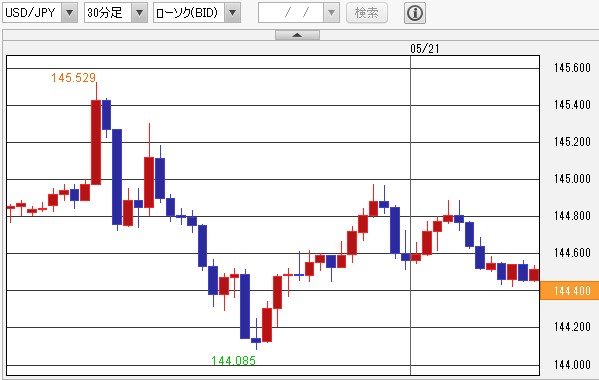This screenshot has width=599, height=380.
Task: Click the 144.000 price axis label
Action: point(572,365)
